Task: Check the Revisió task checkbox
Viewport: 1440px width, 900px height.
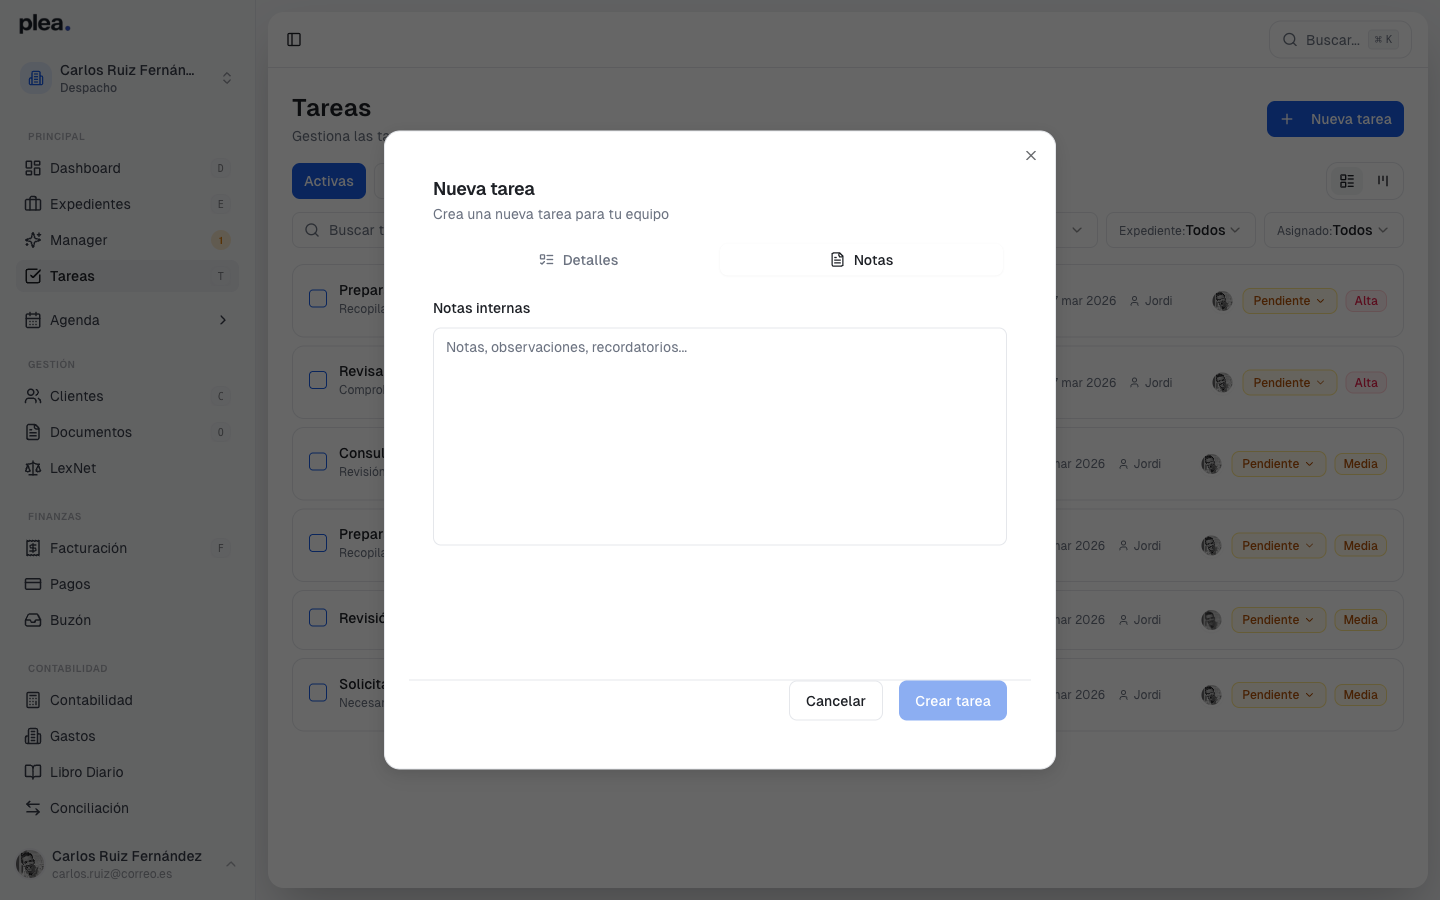Action: (x=318, y=618)
